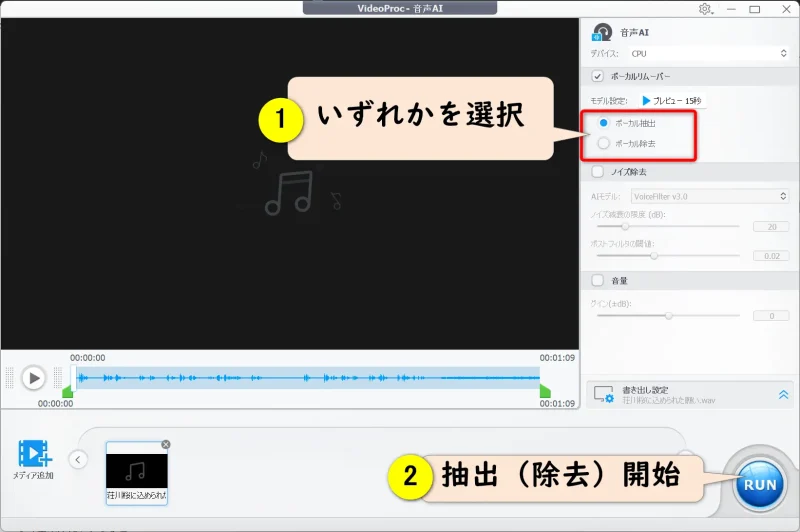Screen dimensions: 800x532
Task: Click the waveform in the audio timeline
Action: pyautogui.click(x=308, y=378)
